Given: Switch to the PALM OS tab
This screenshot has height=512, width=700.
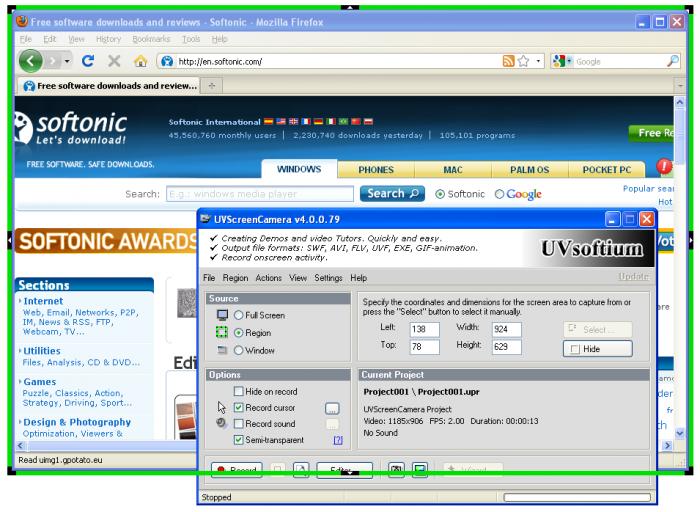Looking at the screenshot, I should pos(529,170).
